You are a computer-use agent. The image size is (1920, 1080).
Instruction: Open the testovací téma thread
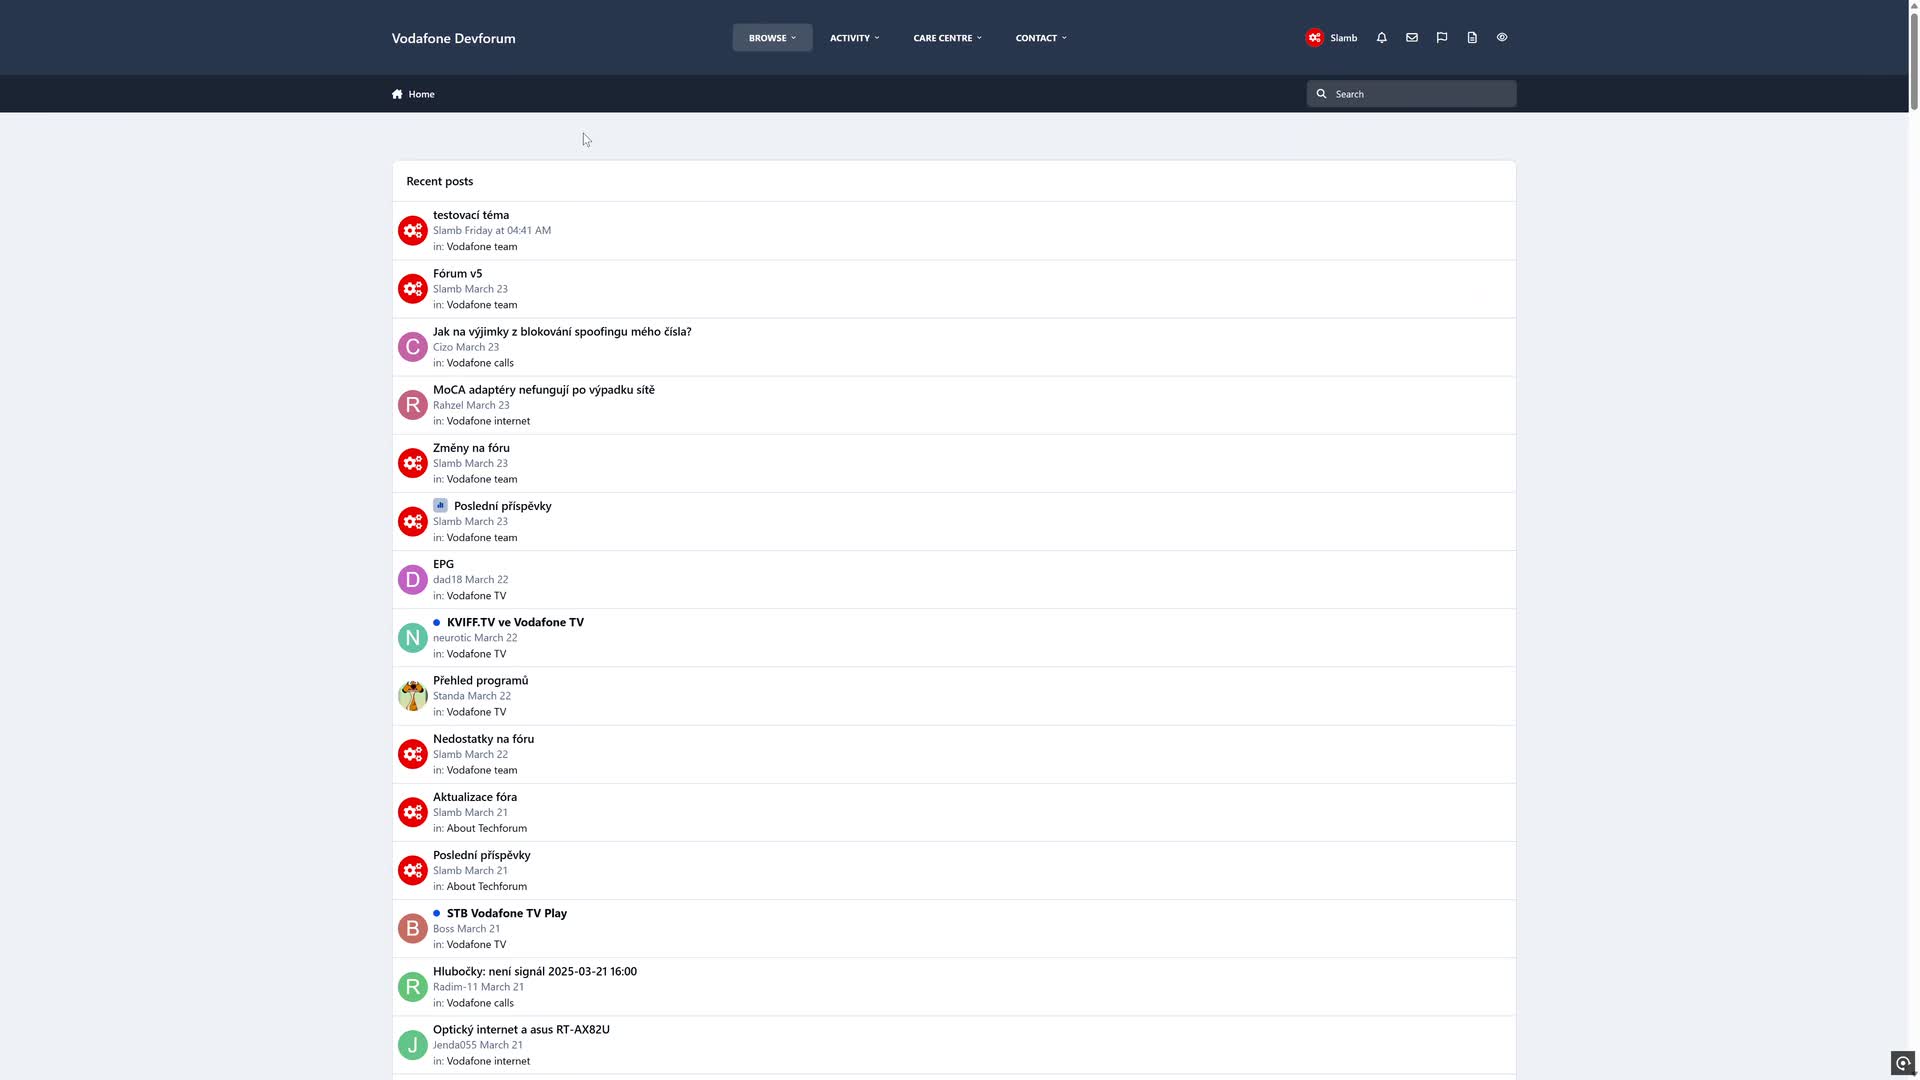coord(471,215)
